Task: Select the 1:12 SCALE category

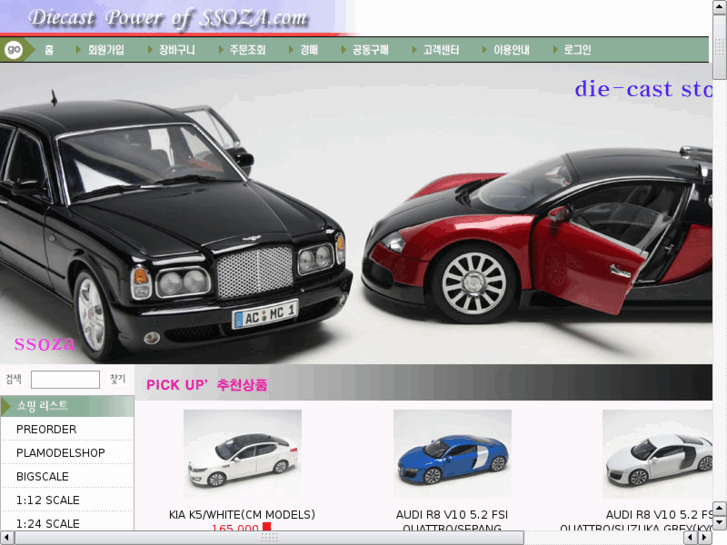Action: click(x=48, y=500)
